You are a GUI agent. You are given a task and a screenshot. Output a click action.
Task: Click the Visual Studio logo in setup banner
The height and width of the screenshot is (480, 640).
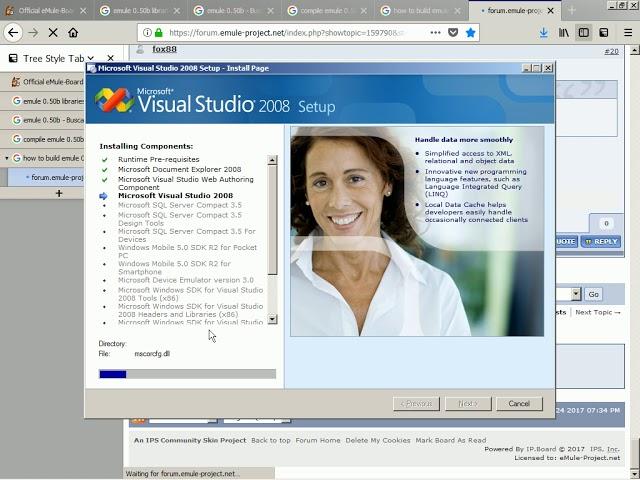click(x=114, y=100)
